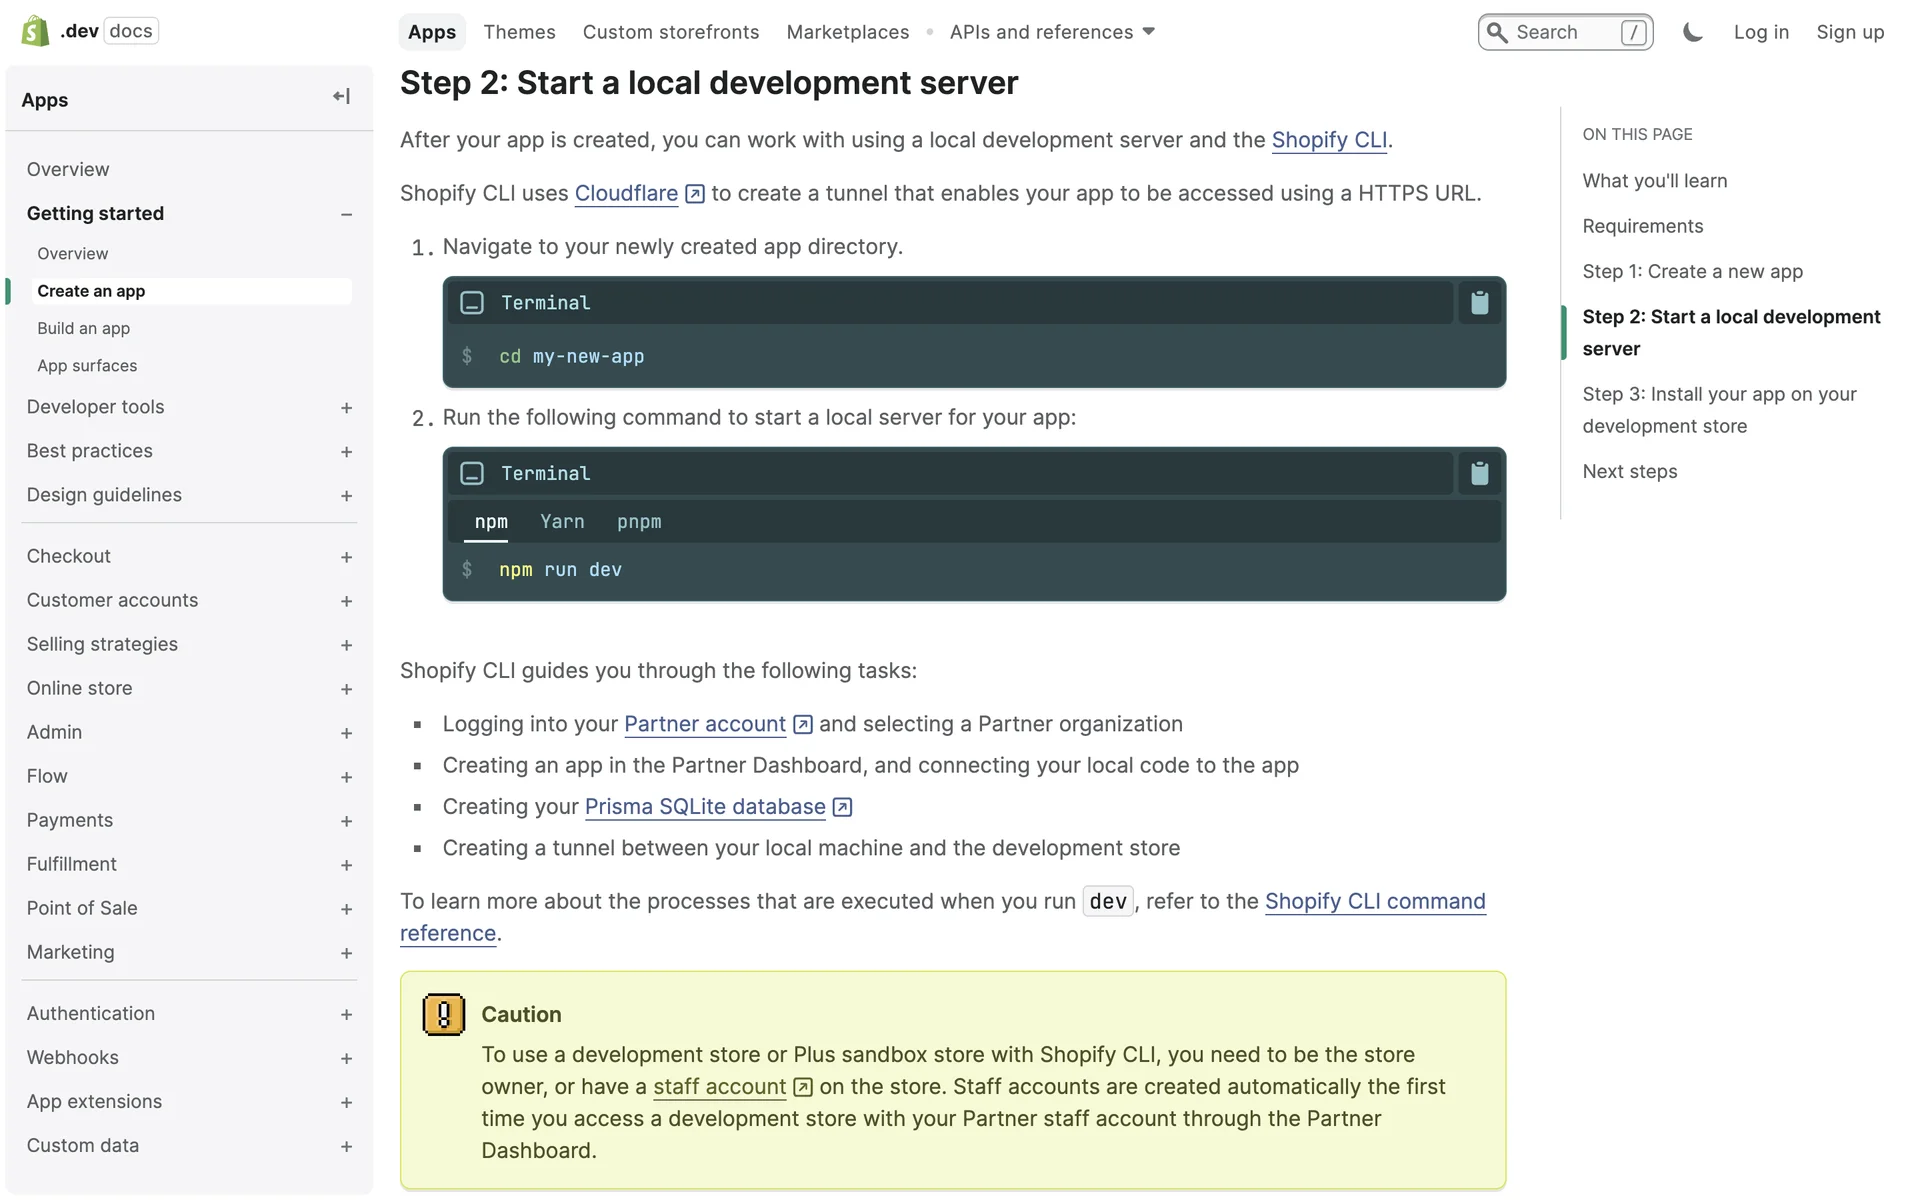Click the search magnifier icon
This screenshot has width=1920, height=1200.
pos(1497,32)
